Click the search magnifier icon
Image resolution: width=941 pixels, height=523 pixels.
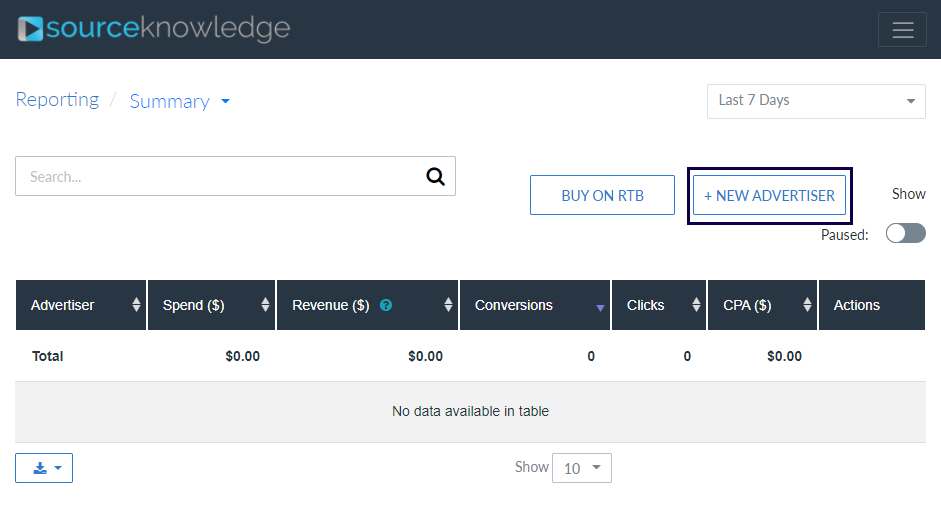coord(435,176)
